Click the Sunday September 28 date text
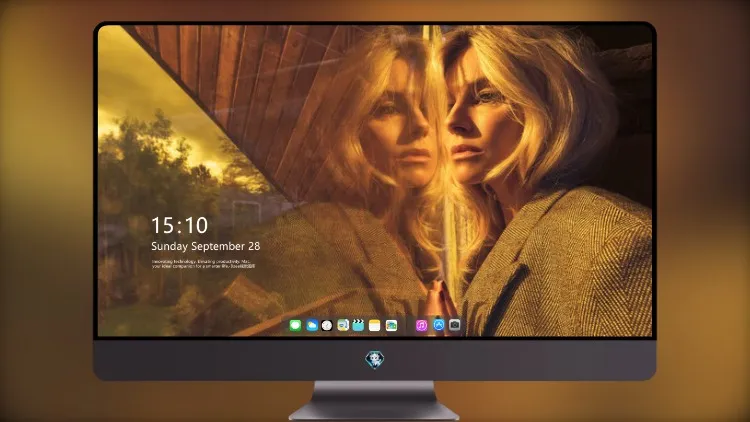 point(206,246)
